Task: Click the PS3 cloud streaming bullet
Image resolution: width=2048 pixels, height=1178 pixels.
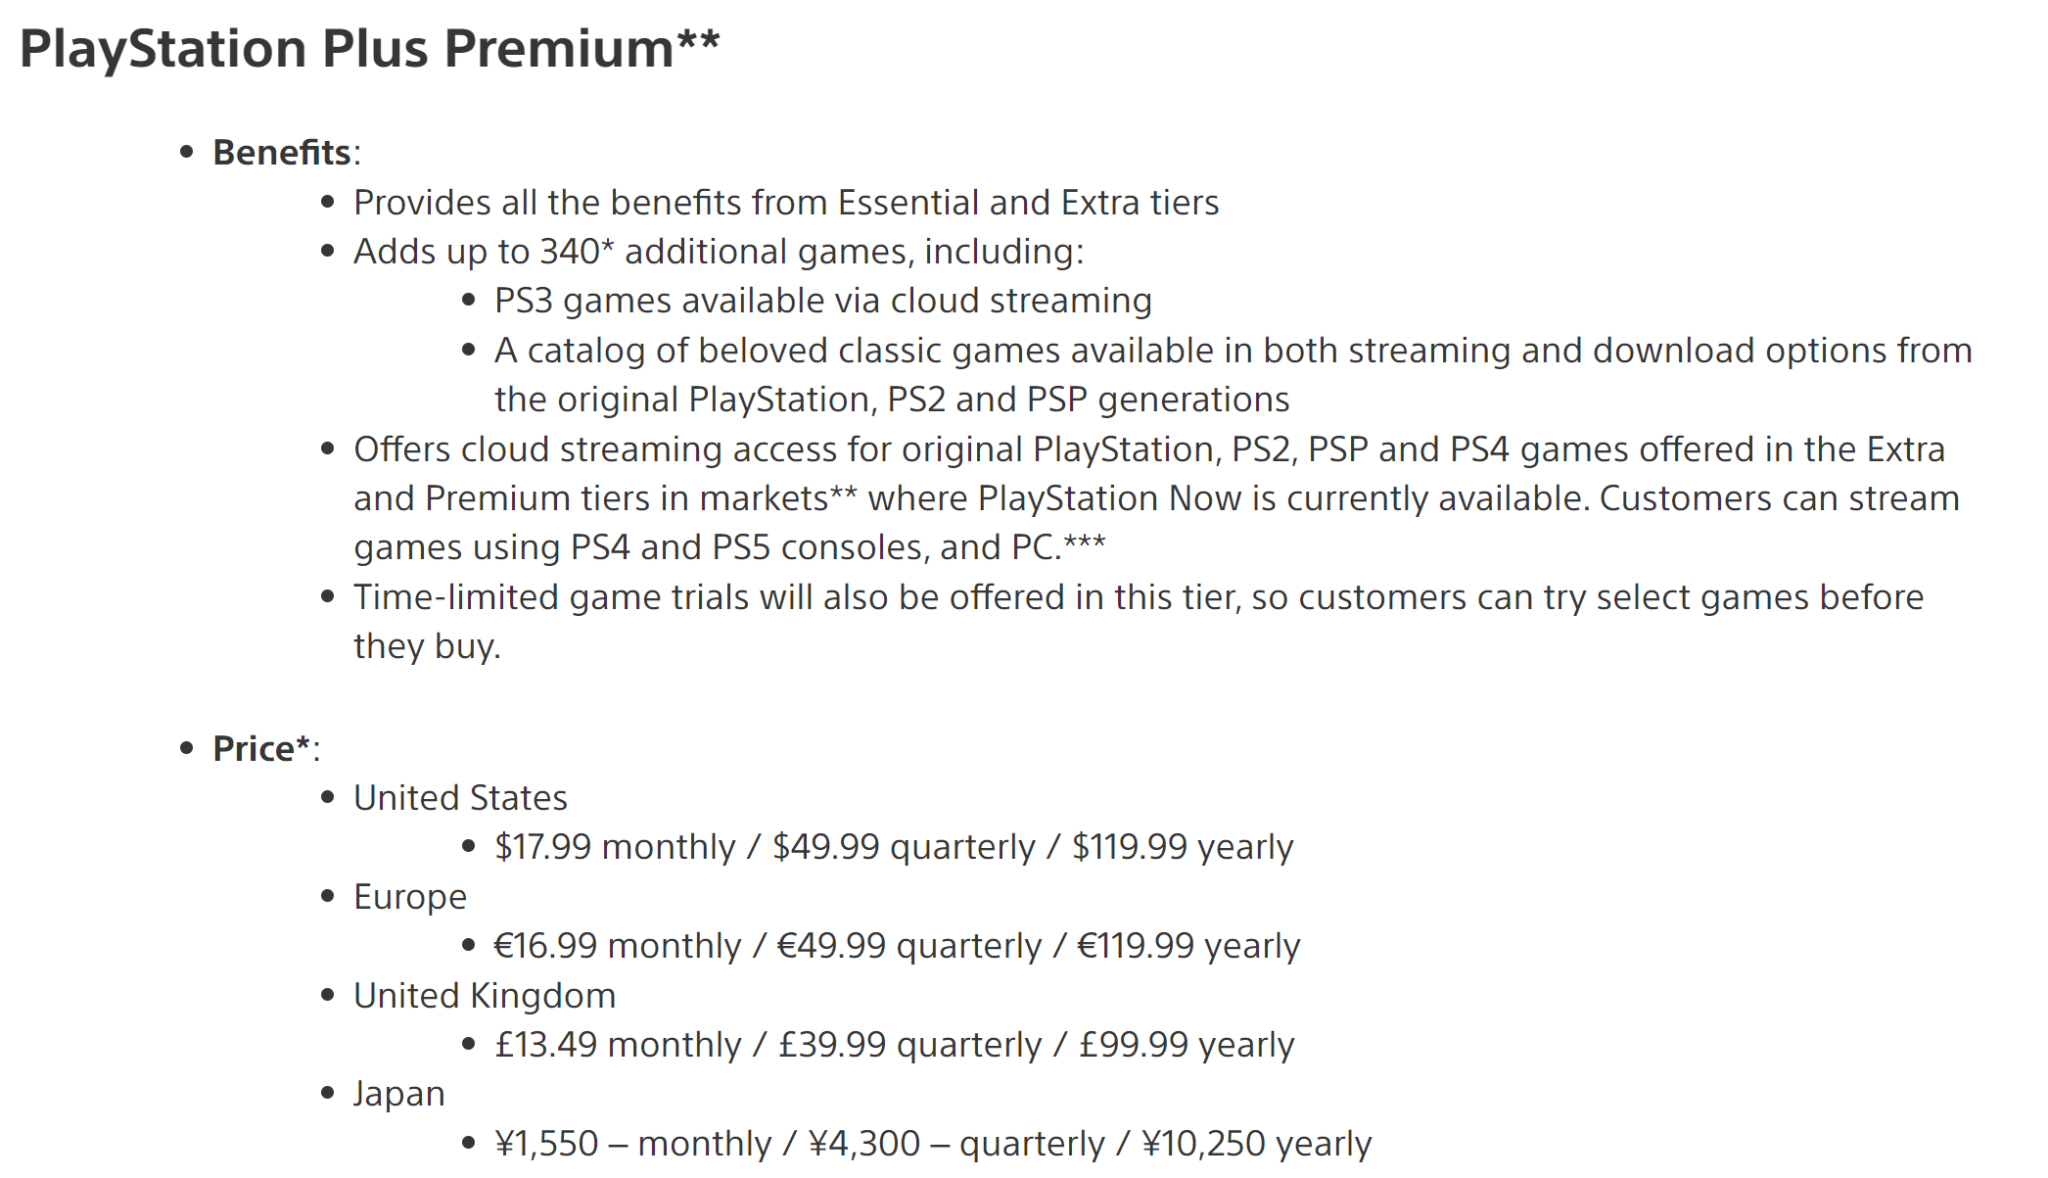Action: pos(823,300)
